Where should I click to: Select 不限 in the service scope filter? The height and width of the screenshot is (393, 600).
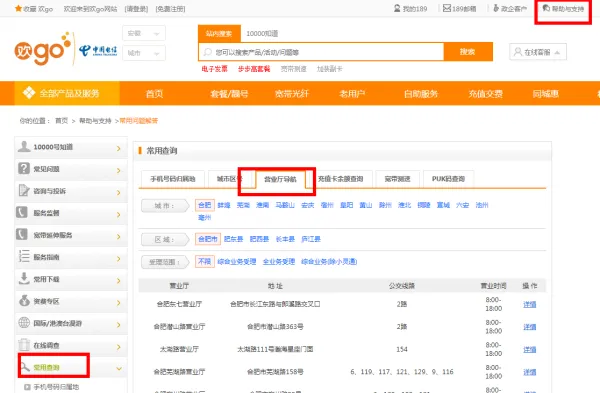pyautogui.click(x=205, y=262)
